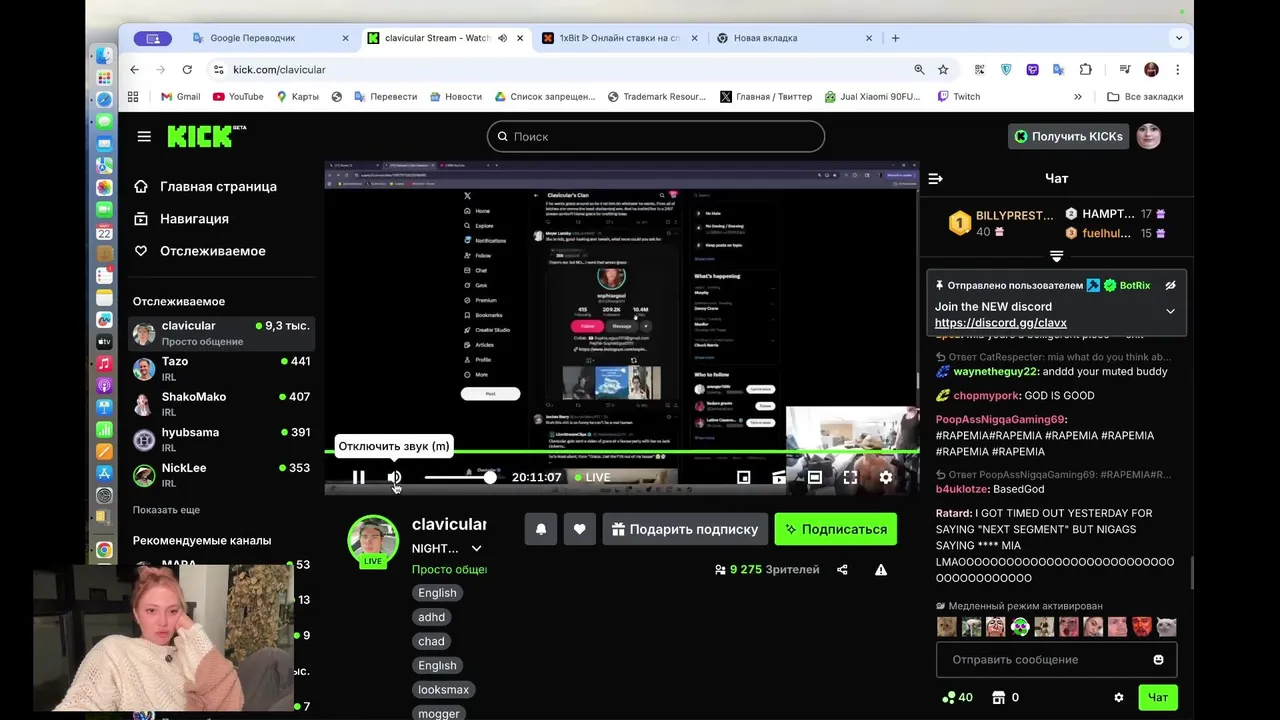Toggle theater mode in the player
Viewport: 1280px width, 720px height.
coord(814,477)
